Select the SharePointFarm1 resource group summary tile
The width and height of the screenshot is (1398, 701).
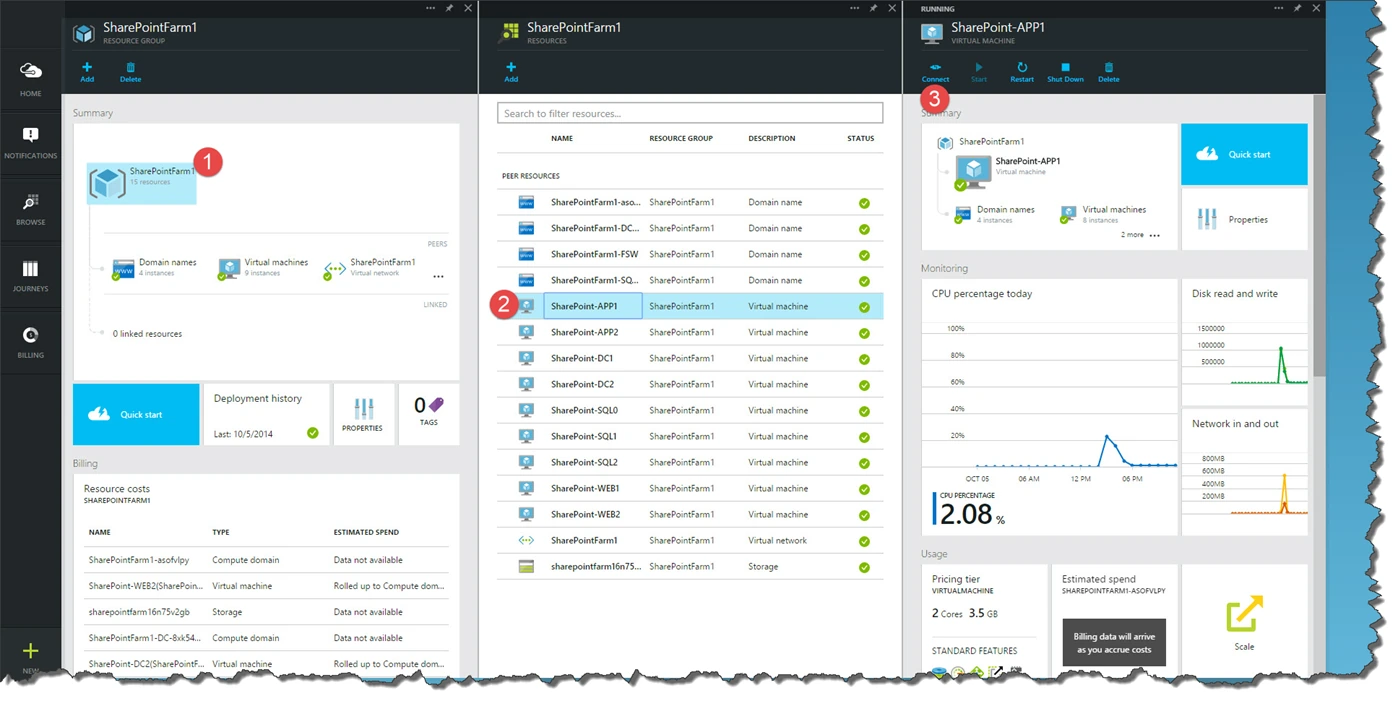pos(141,183)
